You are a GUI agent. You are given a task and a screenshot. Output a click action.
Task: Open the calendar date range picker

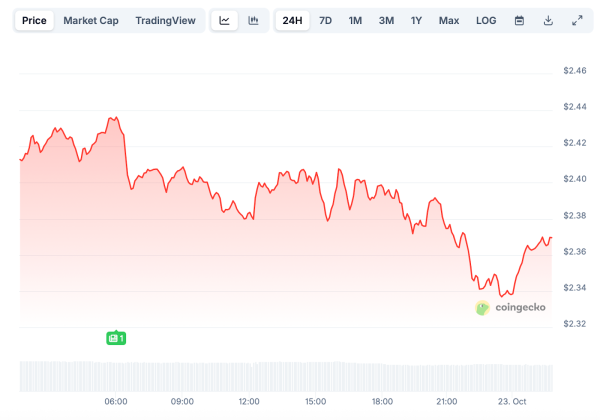point(519,20)
